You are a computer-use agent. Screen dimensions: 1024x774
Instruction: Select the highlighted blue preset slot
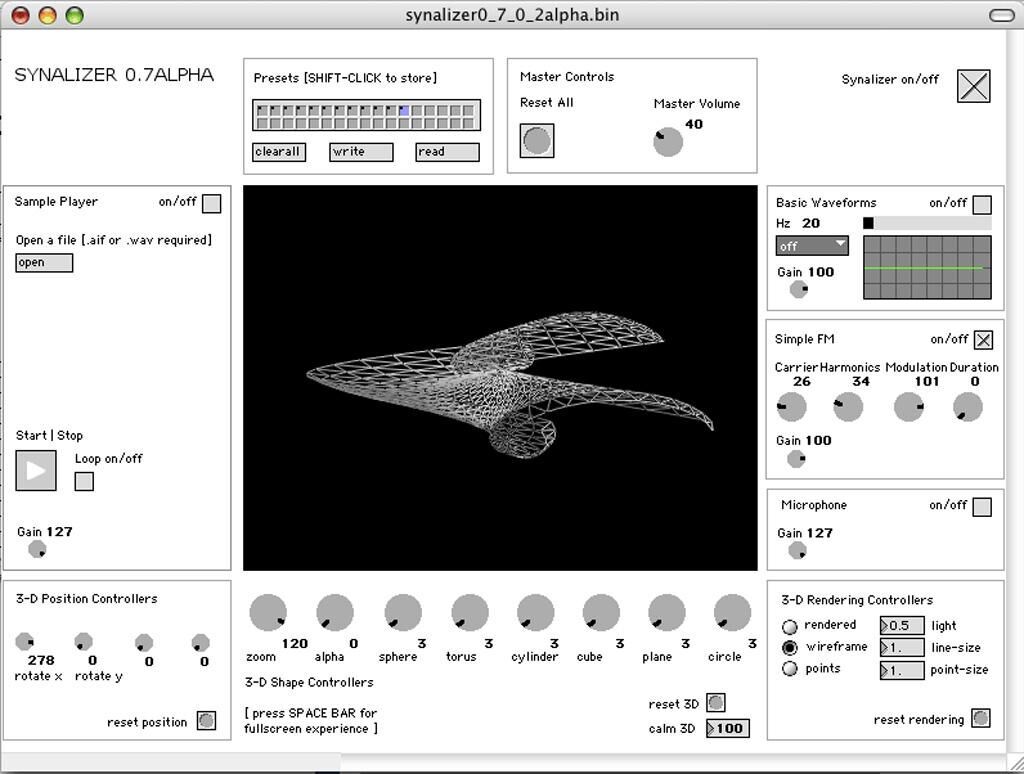tap(404, 111)
